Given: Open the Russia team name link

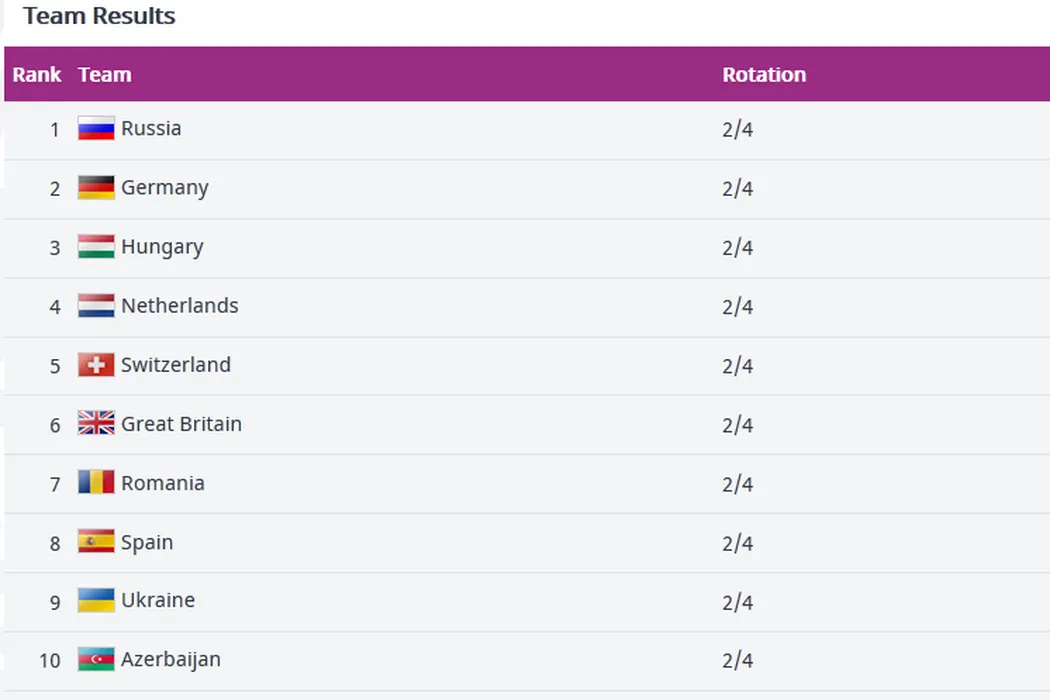Looking at the screenshot, I should (151, 129).
